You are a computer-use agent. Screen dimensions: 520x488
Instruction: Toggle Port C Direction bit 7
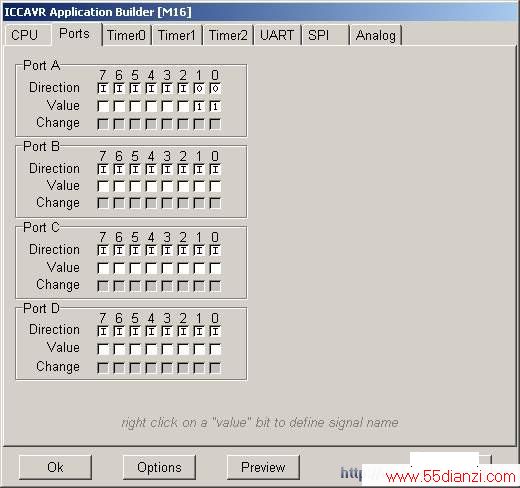pyautogui.click(x=103, y=250)
